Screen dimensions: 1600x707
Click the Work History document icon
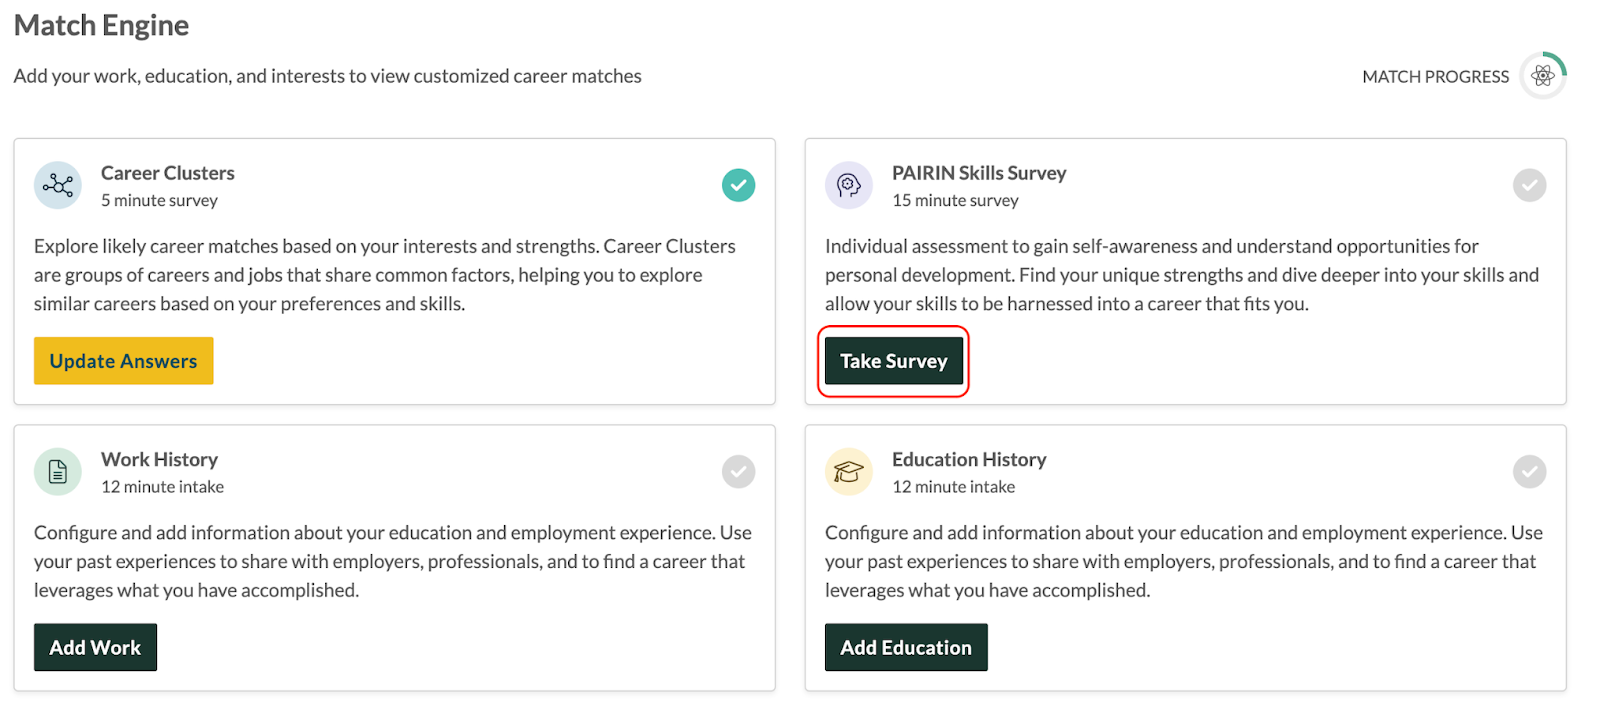tap(58, 471)
